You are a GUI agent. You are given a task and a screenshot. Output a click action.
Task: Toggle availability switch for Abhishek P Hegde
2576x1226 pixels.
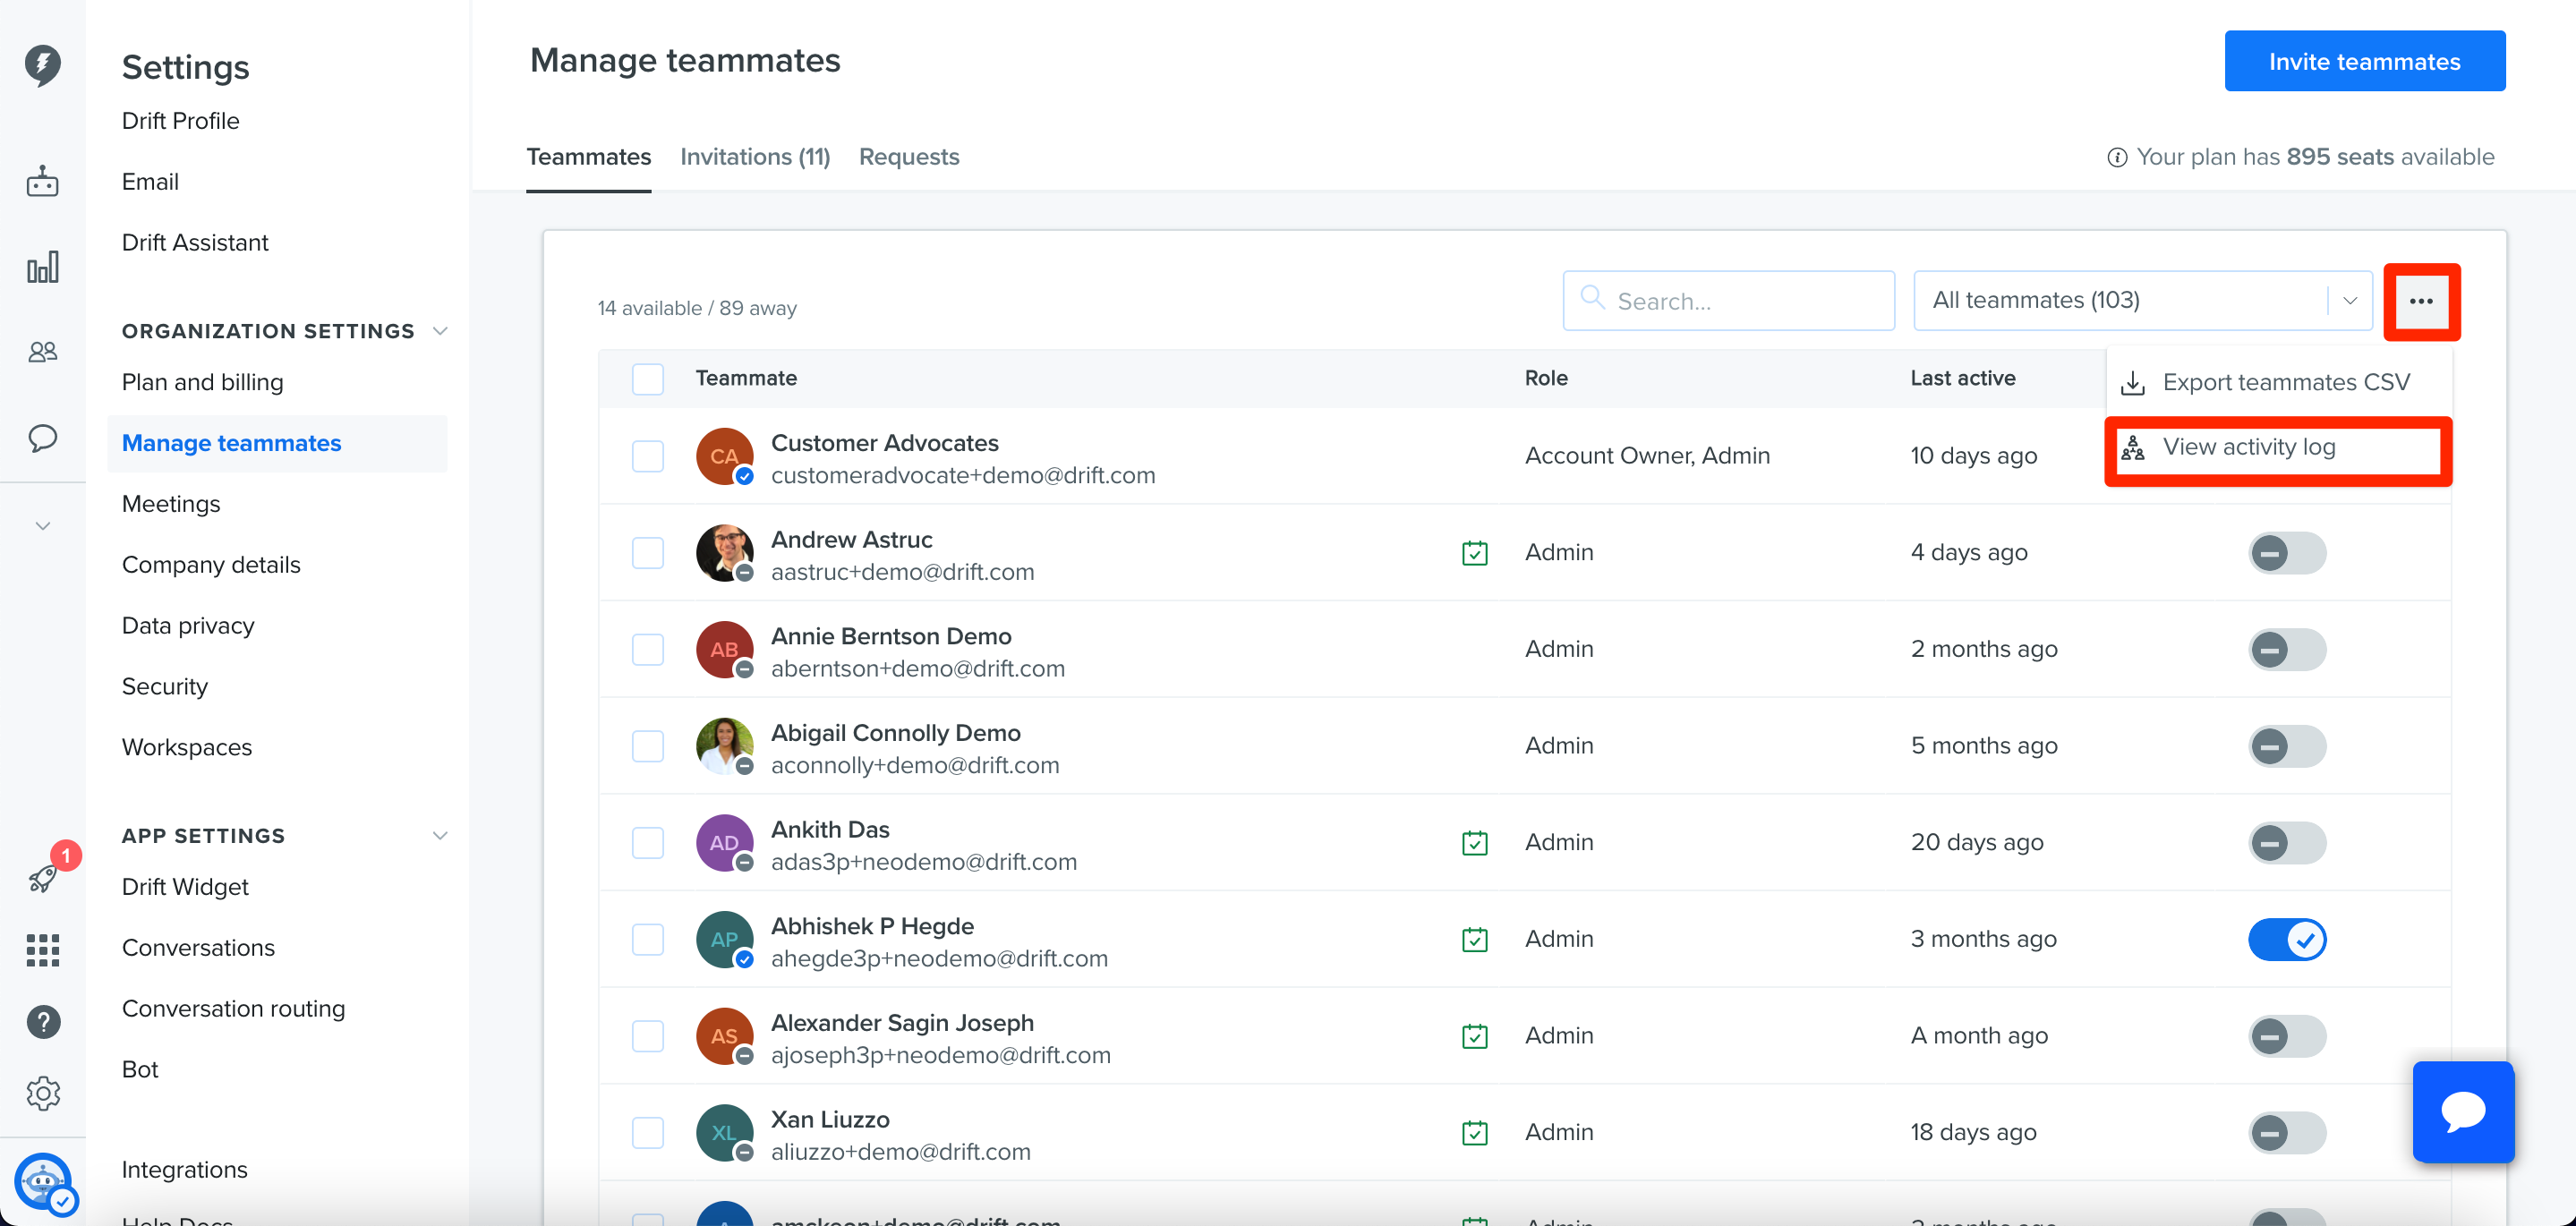tap(2287, 940)
